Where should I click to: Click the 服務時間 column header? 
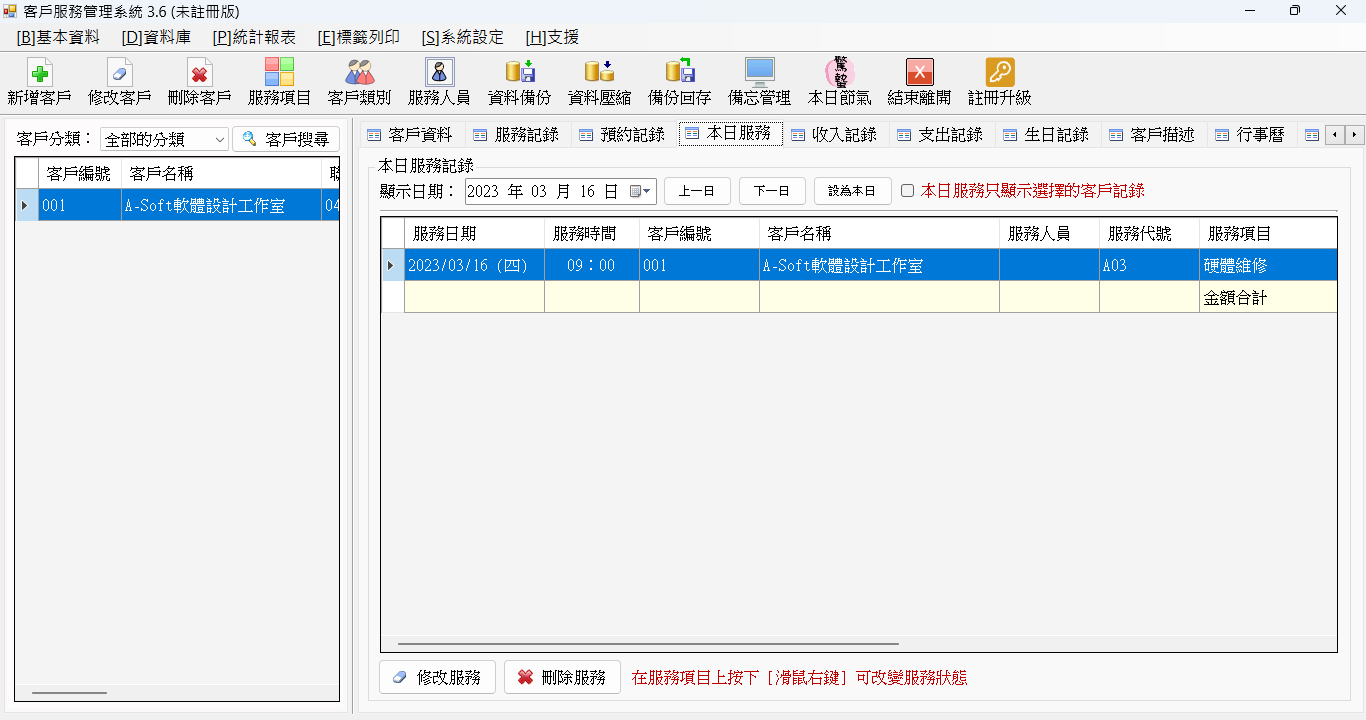[592, 233]
